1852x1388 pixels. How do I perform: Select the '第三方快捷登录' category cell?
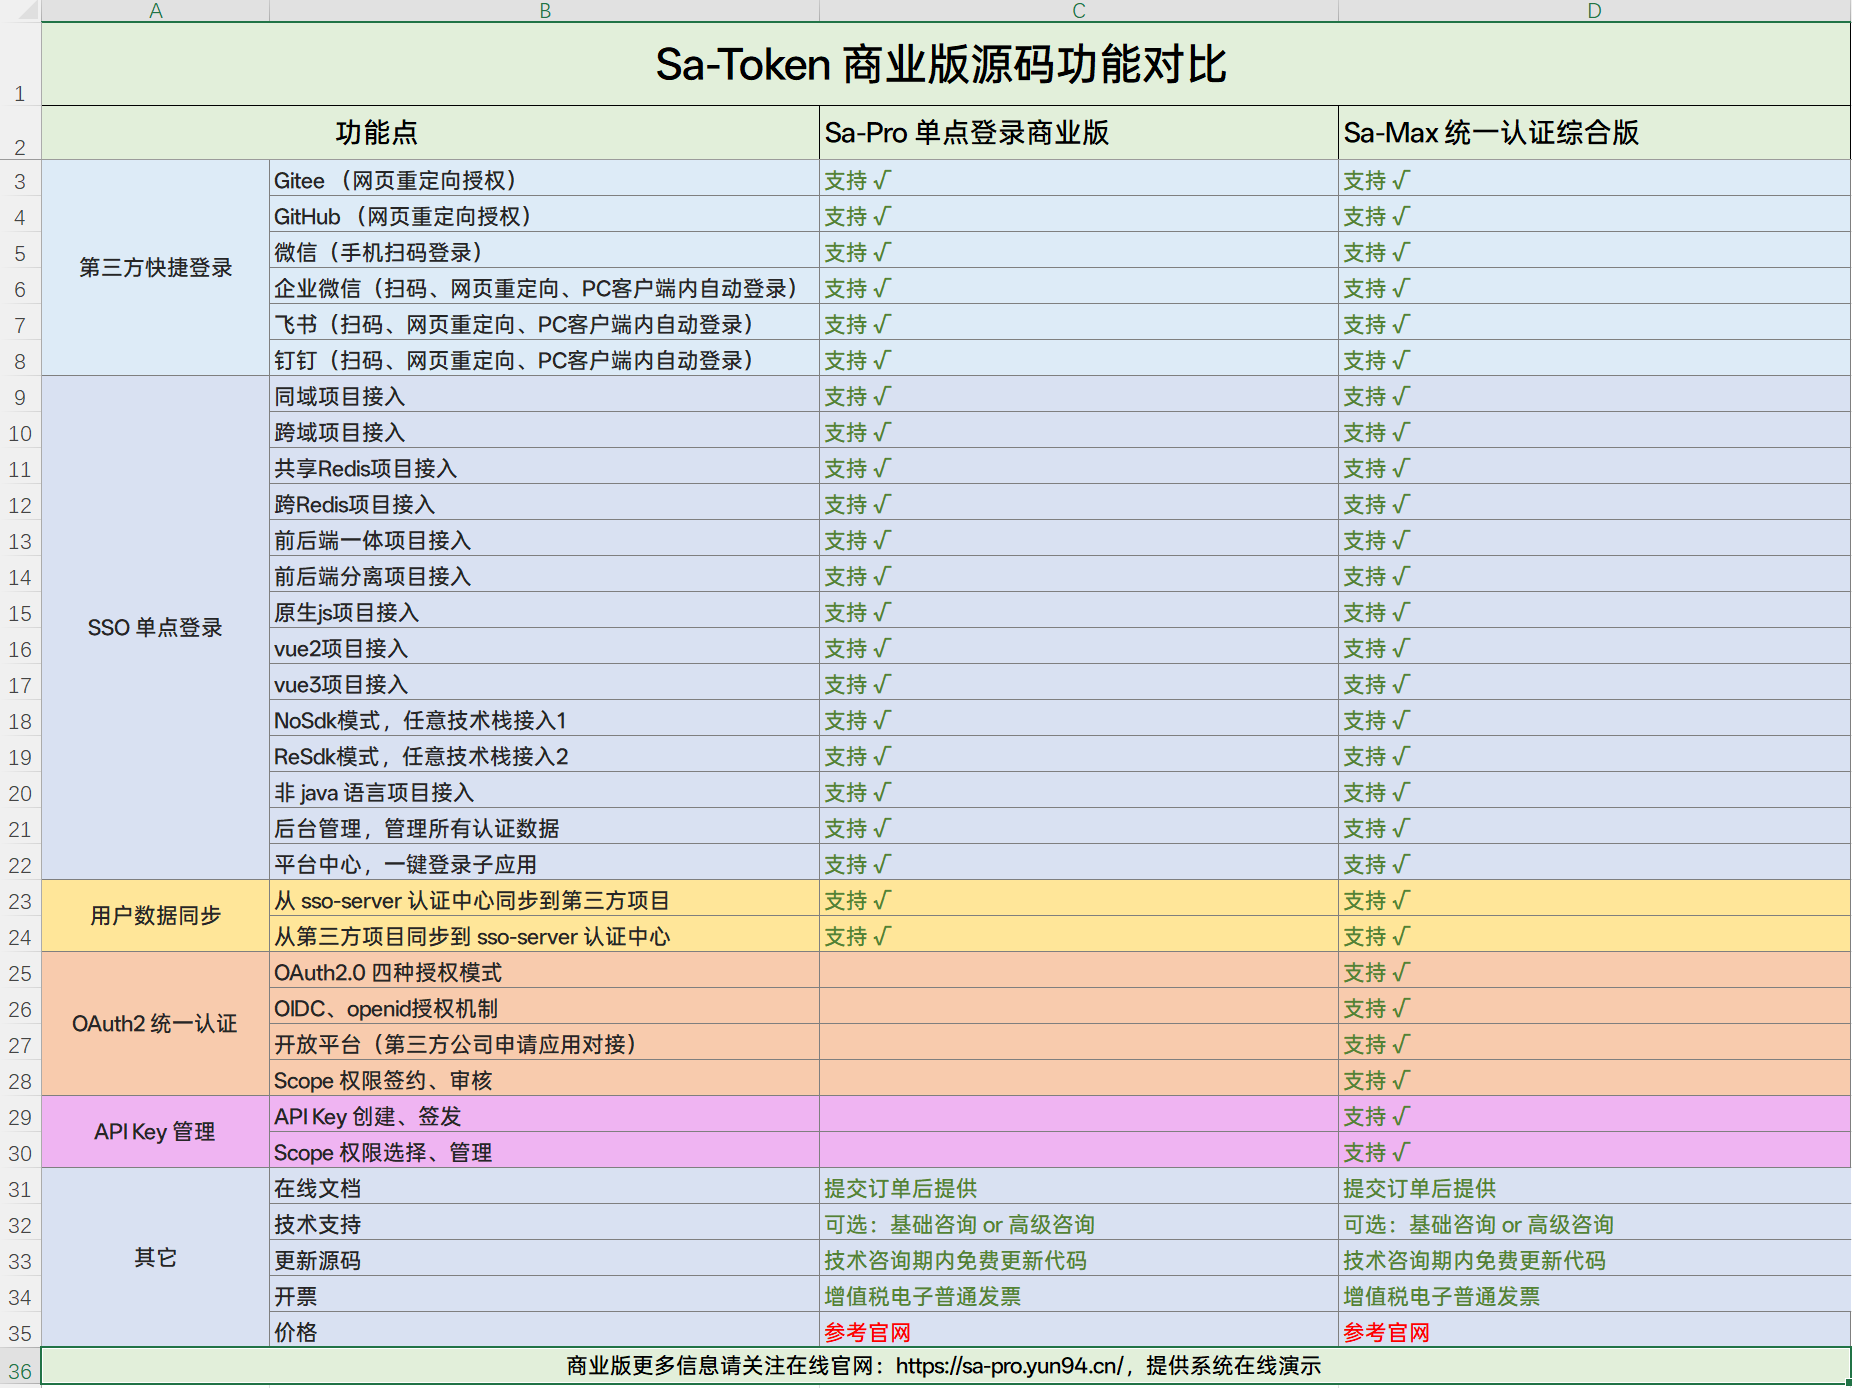tap(155, 268)
